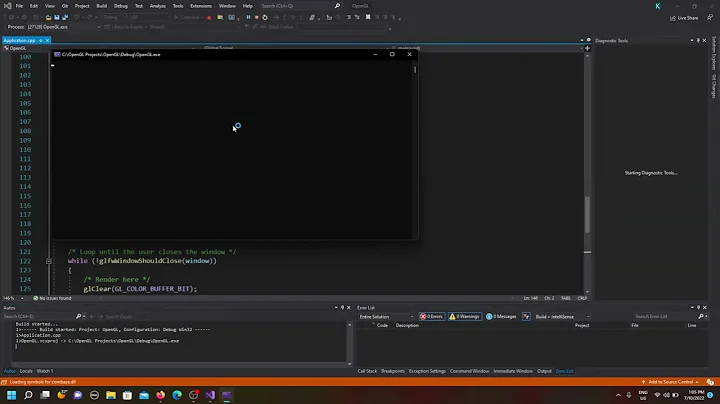Screen dimensions: 720x404
Task: Stop debugging with the red square icon
Action: [x=257, y=17]
